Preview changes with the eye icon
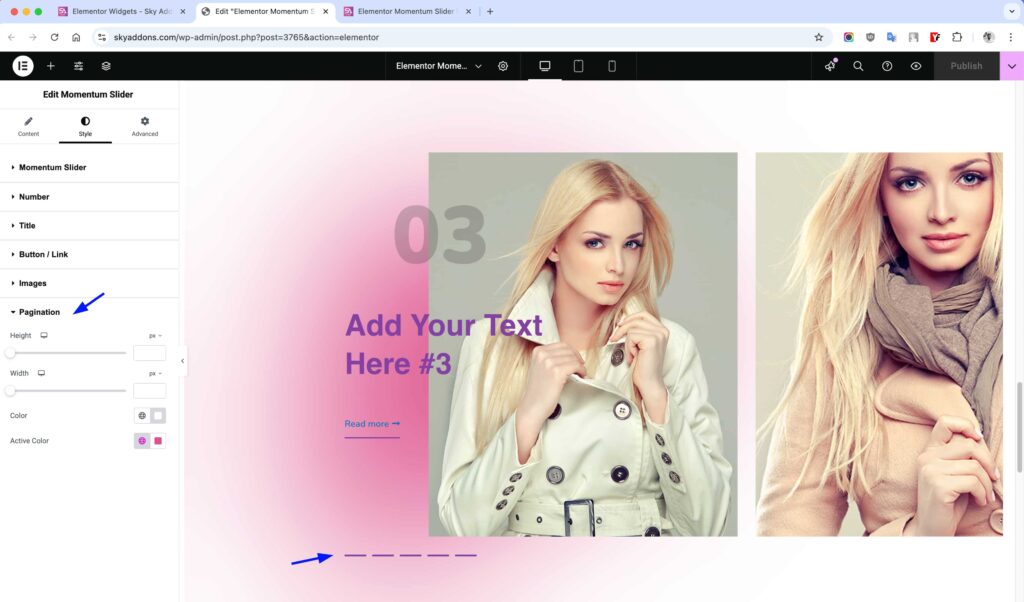This screenshot has width=1024, height=602. click(x=916, y=66)
